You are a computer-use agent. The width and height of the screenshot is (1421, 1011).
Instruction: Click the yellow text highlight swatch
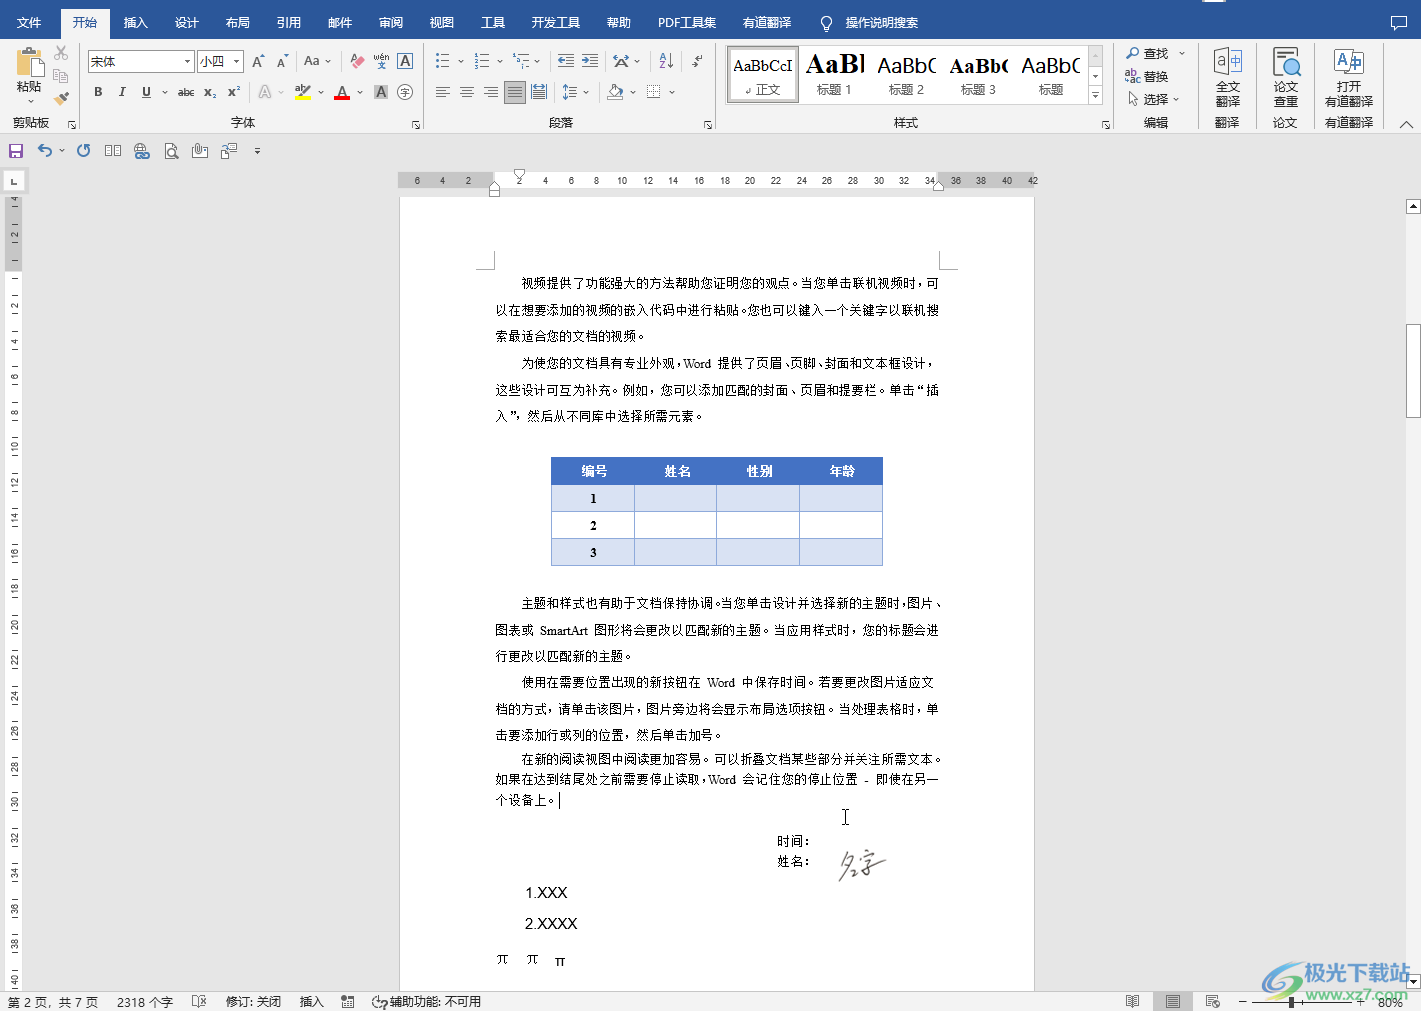[x=303, y=92]
